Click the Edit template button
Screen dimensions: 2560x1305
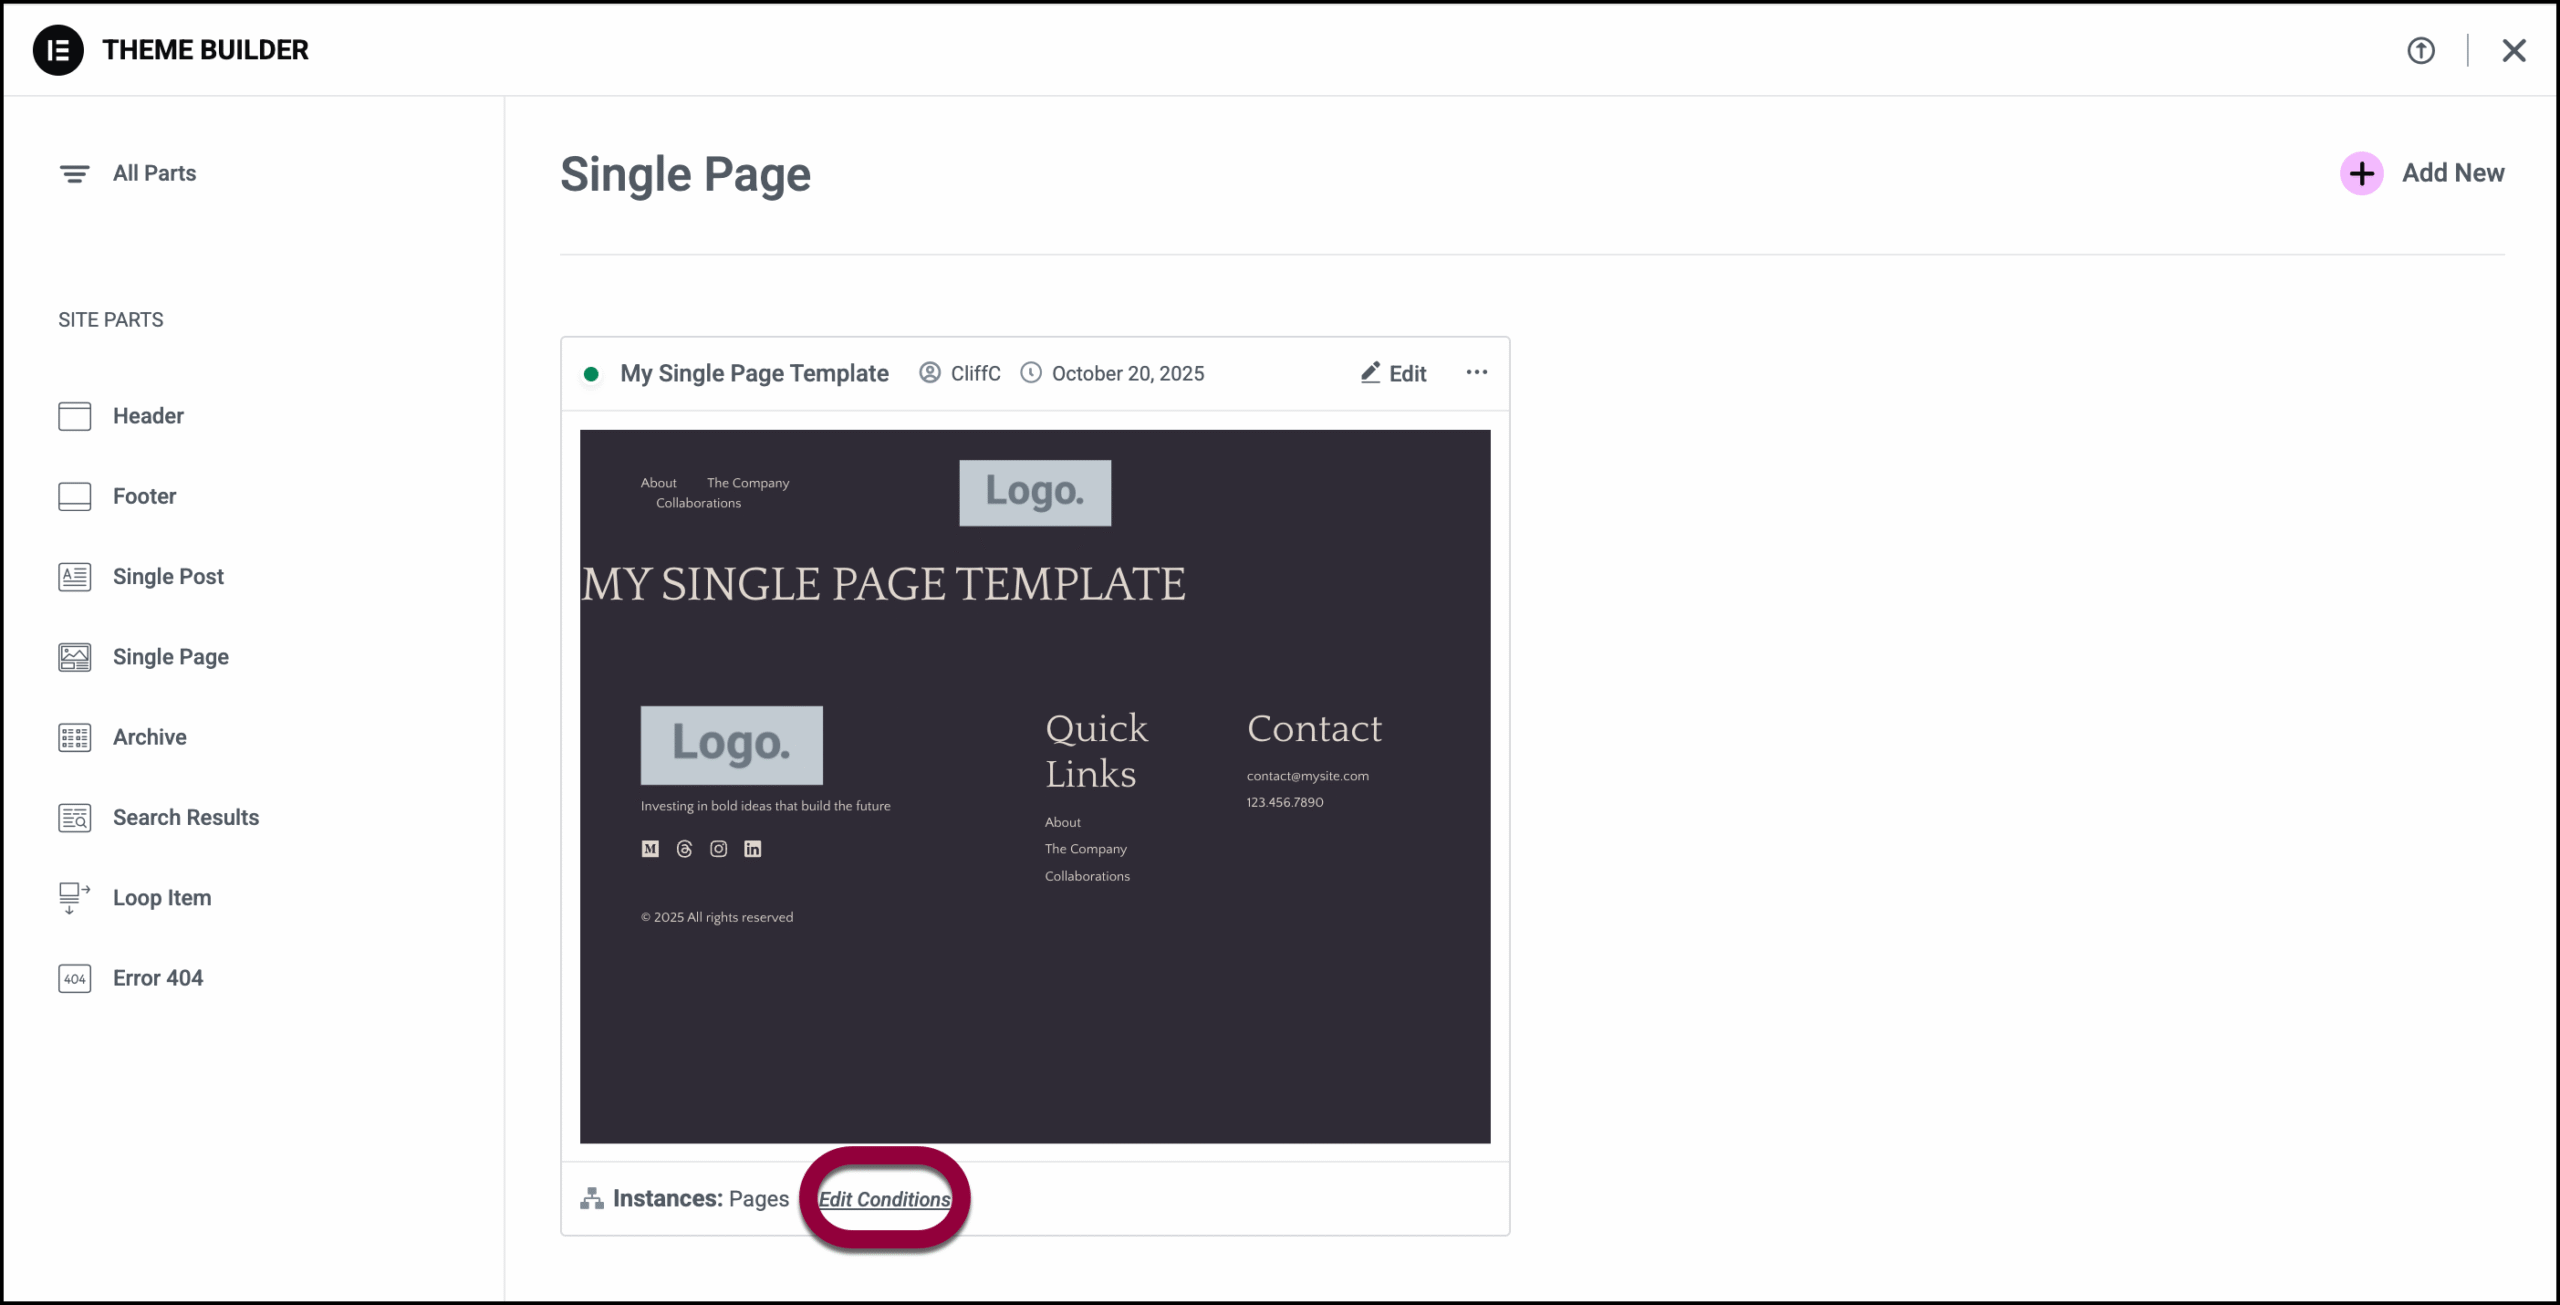click(x=1394, y=373)
